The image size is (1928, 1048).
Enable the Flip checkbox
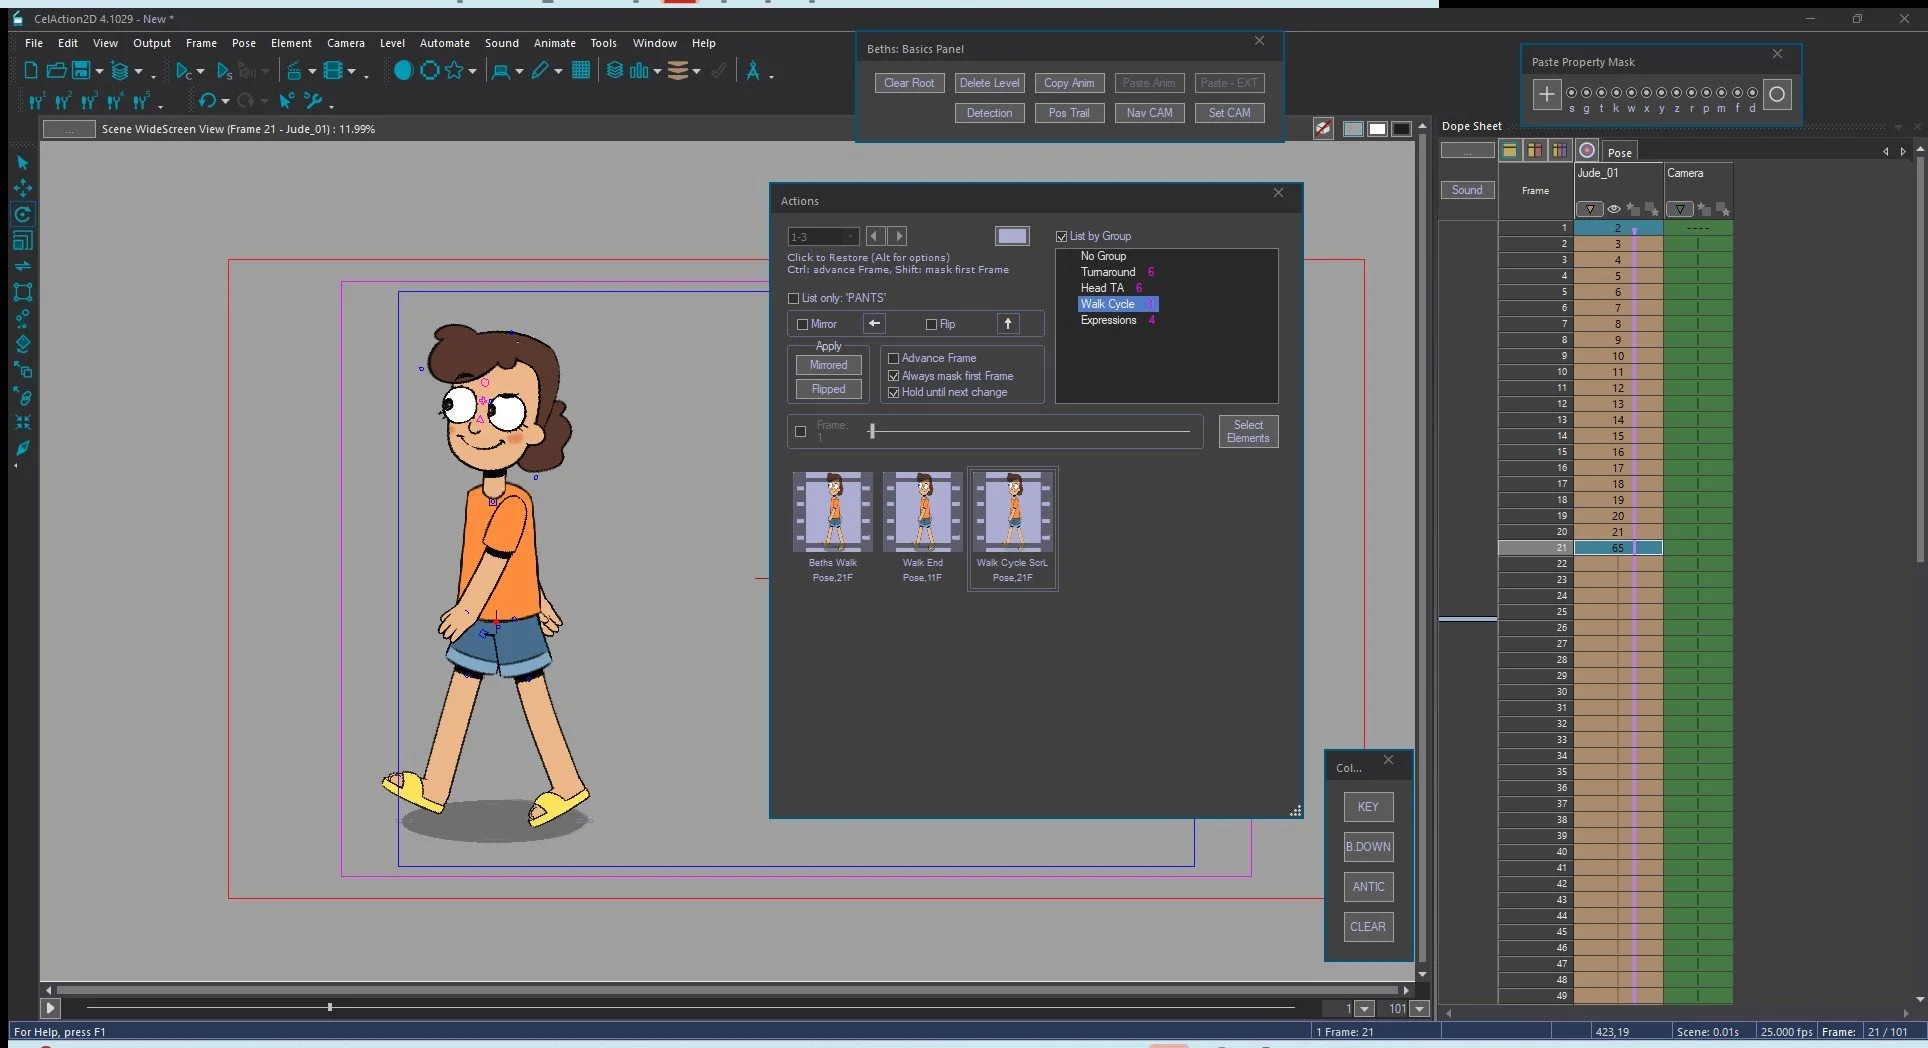[931, 324]
